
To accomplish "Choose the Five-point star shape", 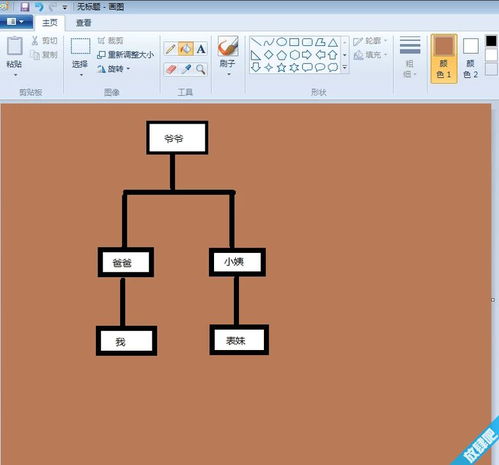I will click(x=282, y=67).
